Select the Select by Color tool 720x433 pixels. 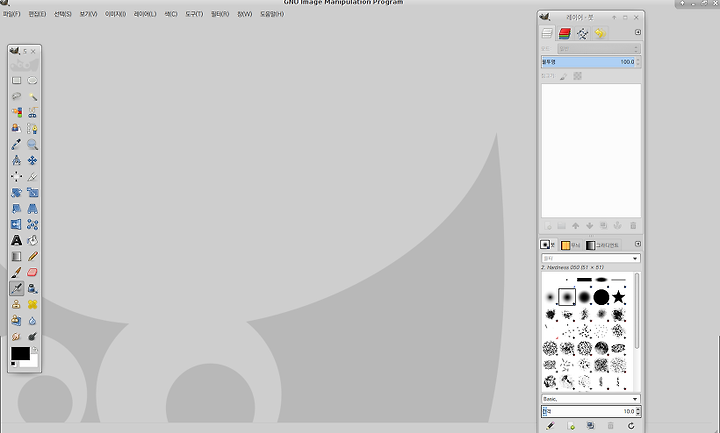point(17,112)
